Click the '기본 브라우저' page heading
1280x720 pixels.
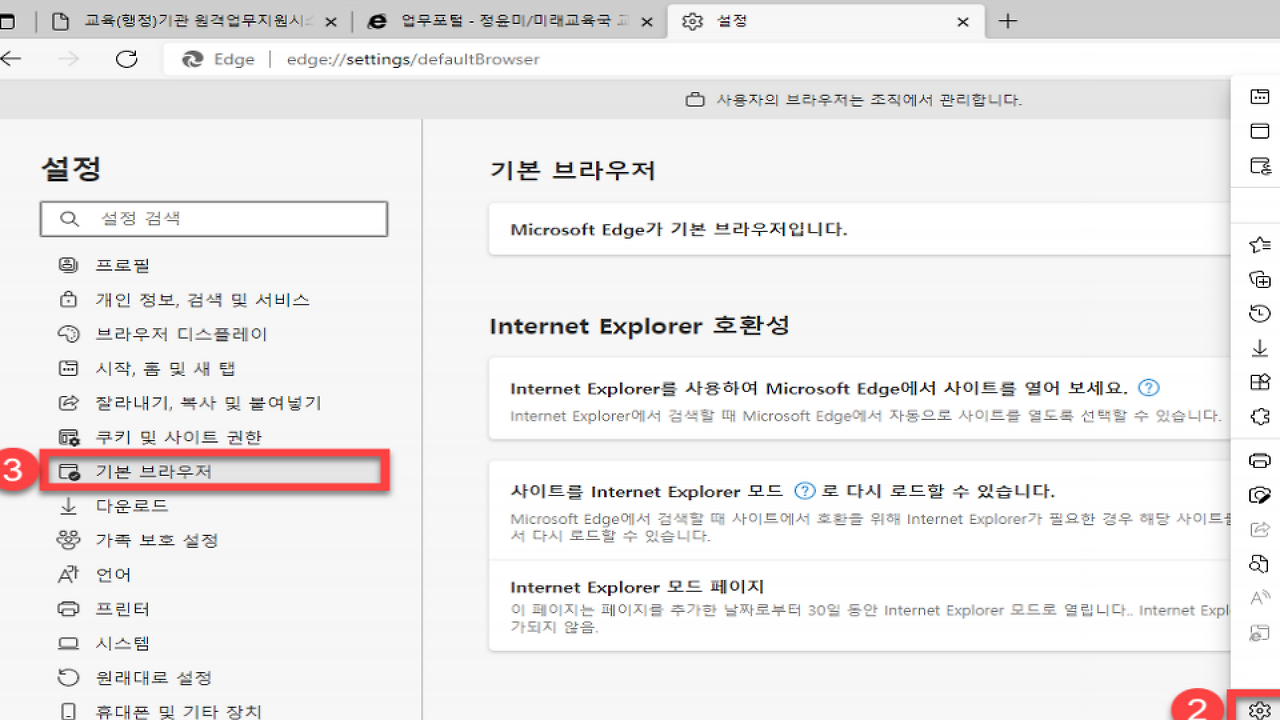(573, 171)
